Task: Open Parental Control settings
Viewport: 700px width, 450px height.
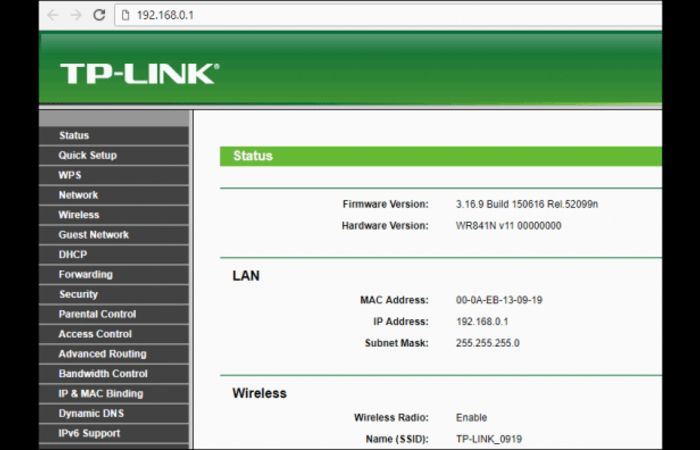Action: [x=114, y=314]
